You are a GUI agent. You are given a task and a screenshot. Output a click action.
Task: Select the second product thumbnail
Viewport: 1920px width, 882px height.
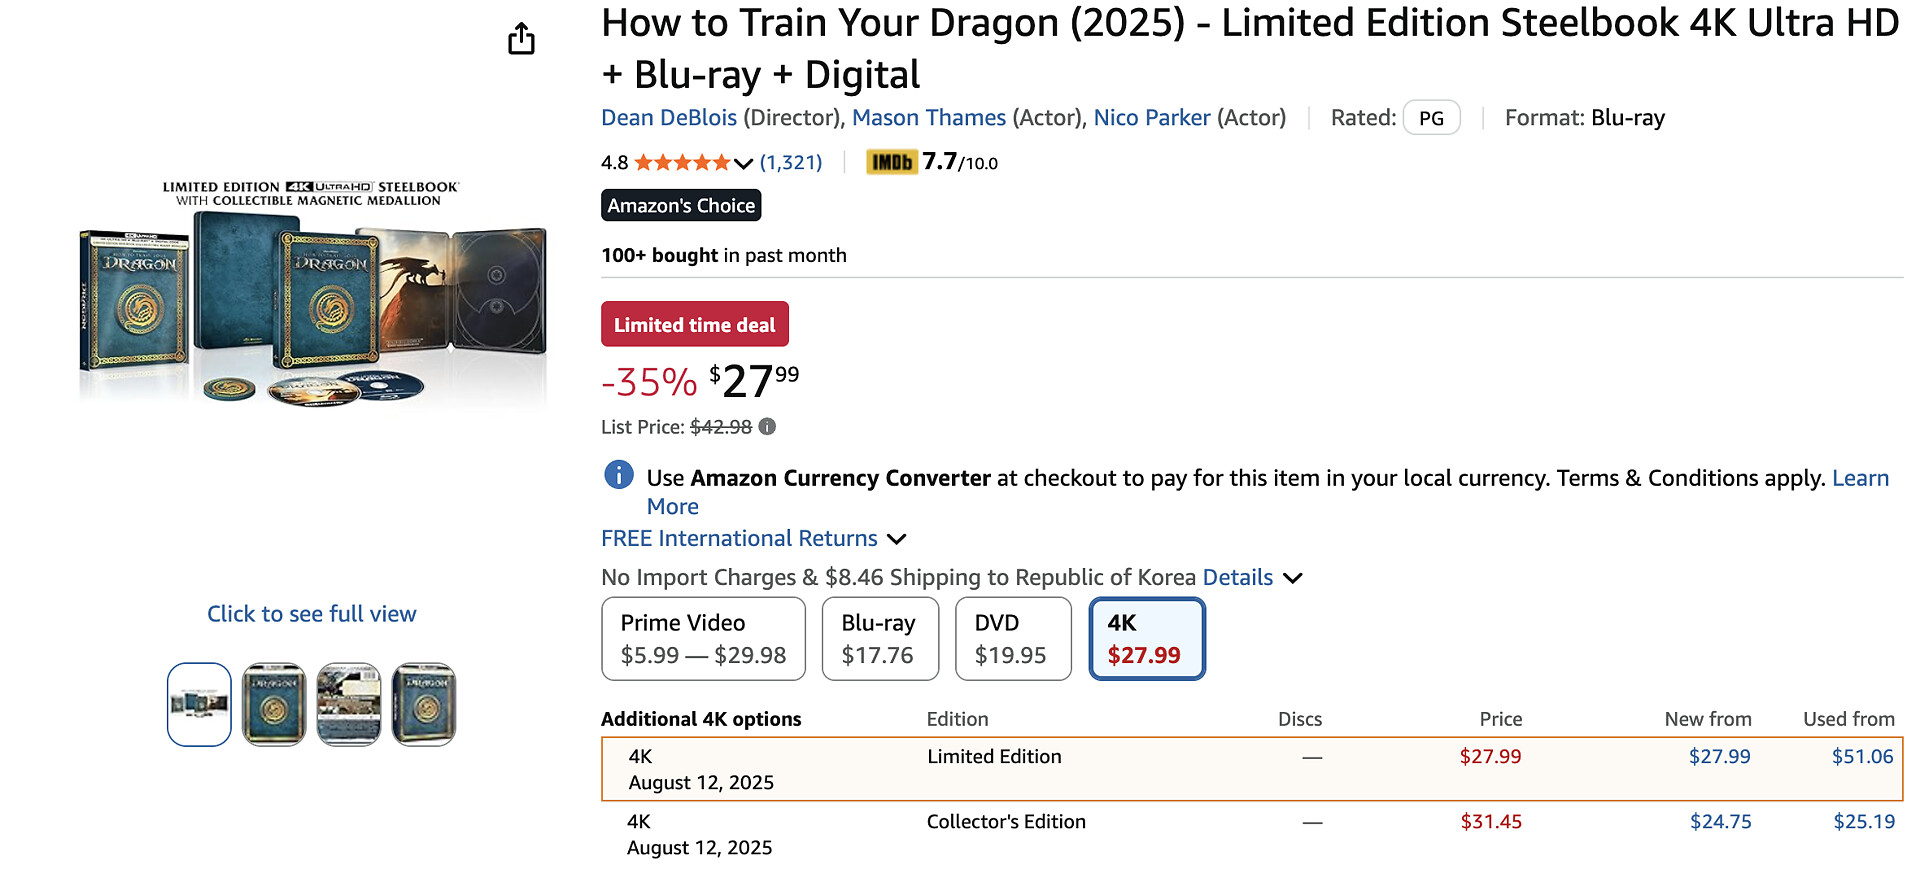(274, 704)
